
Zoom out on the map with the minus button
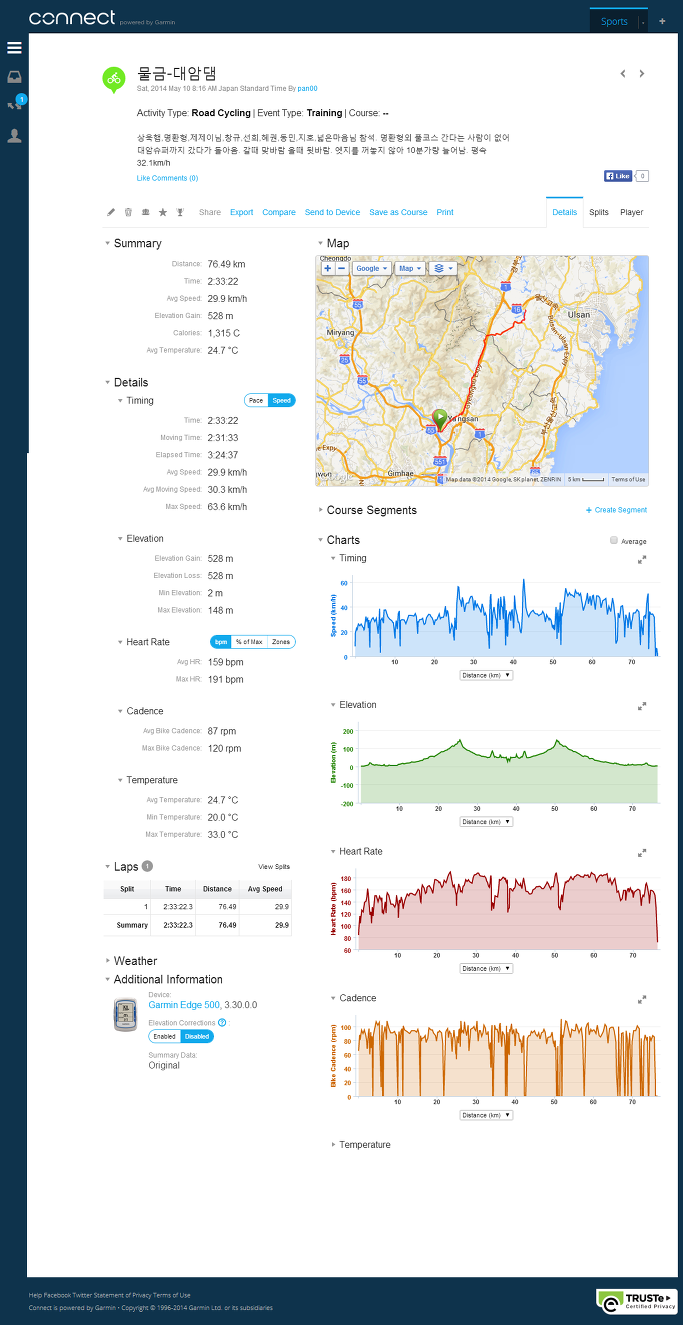click(x=341, y=268)
